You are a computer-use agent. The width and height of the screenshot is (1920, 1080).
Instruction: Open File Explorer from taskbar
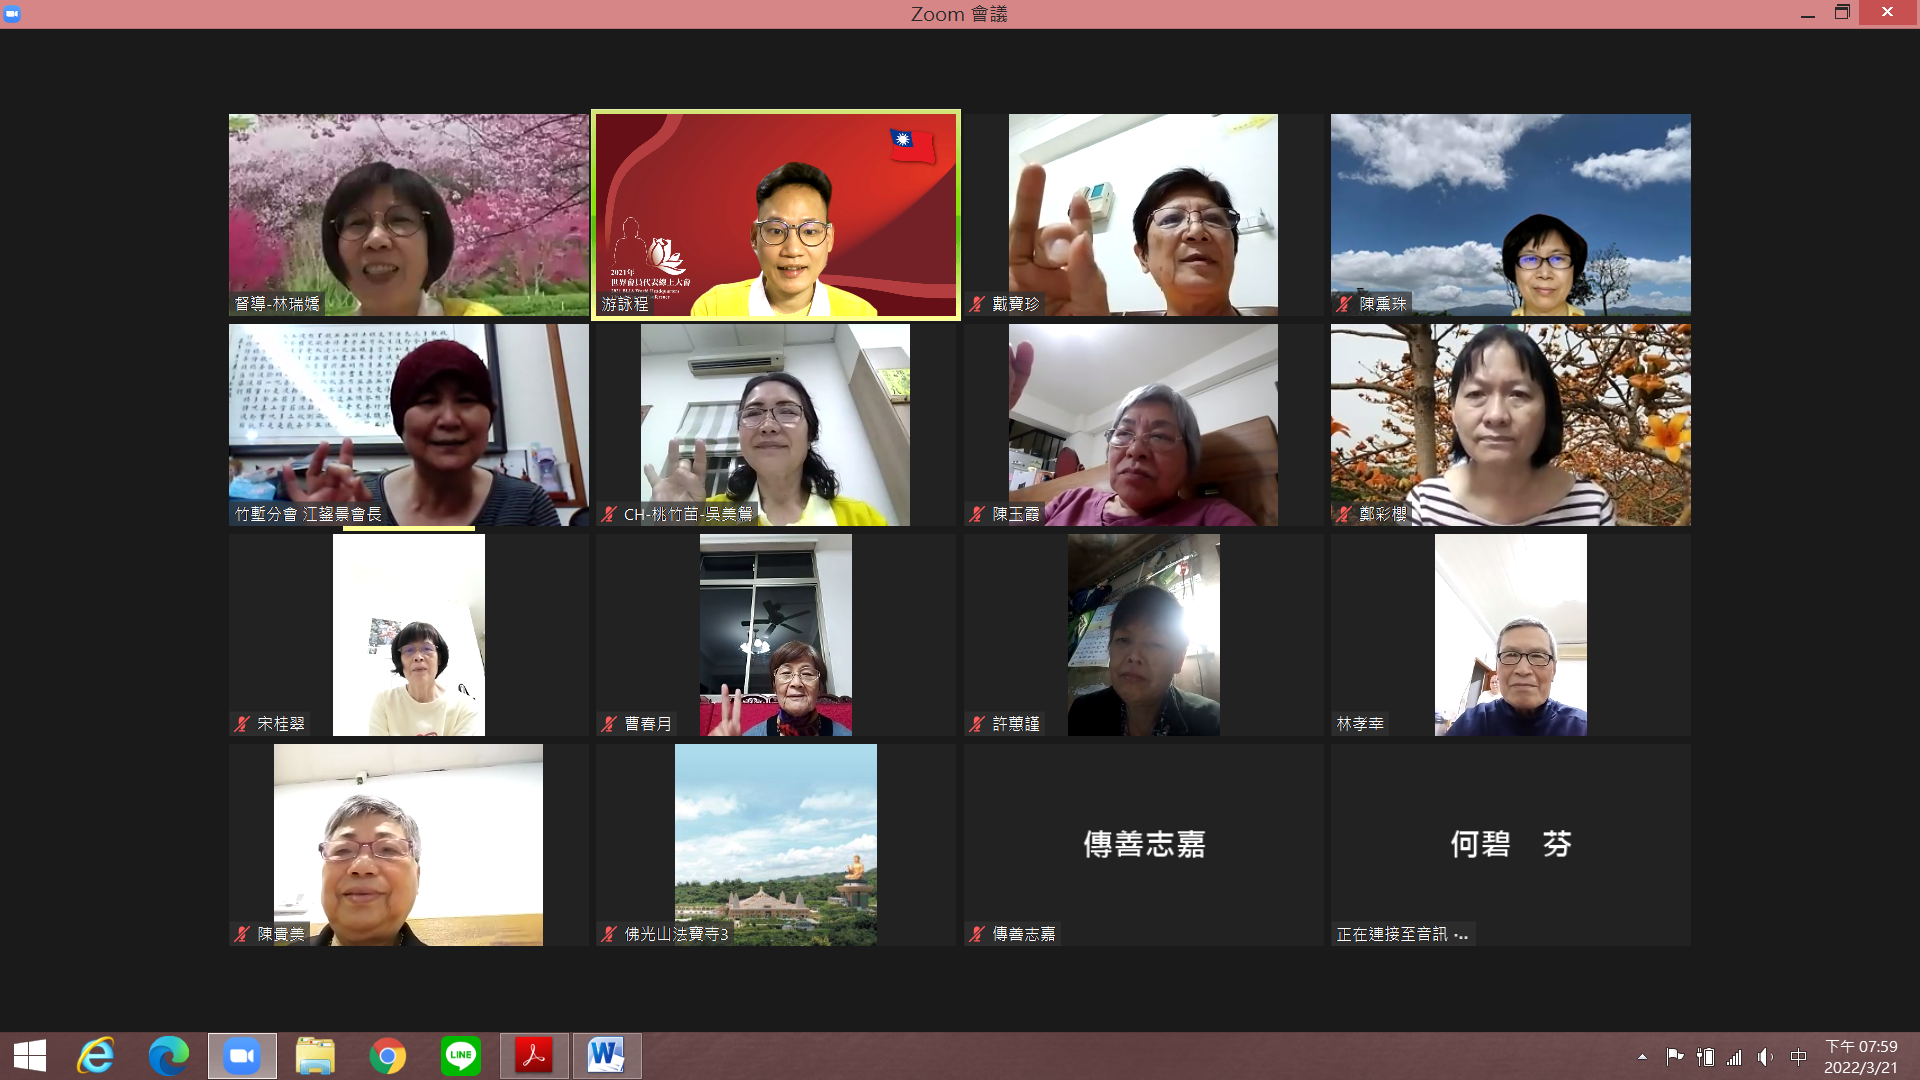pyautogui.click(x=315, y=1056)
